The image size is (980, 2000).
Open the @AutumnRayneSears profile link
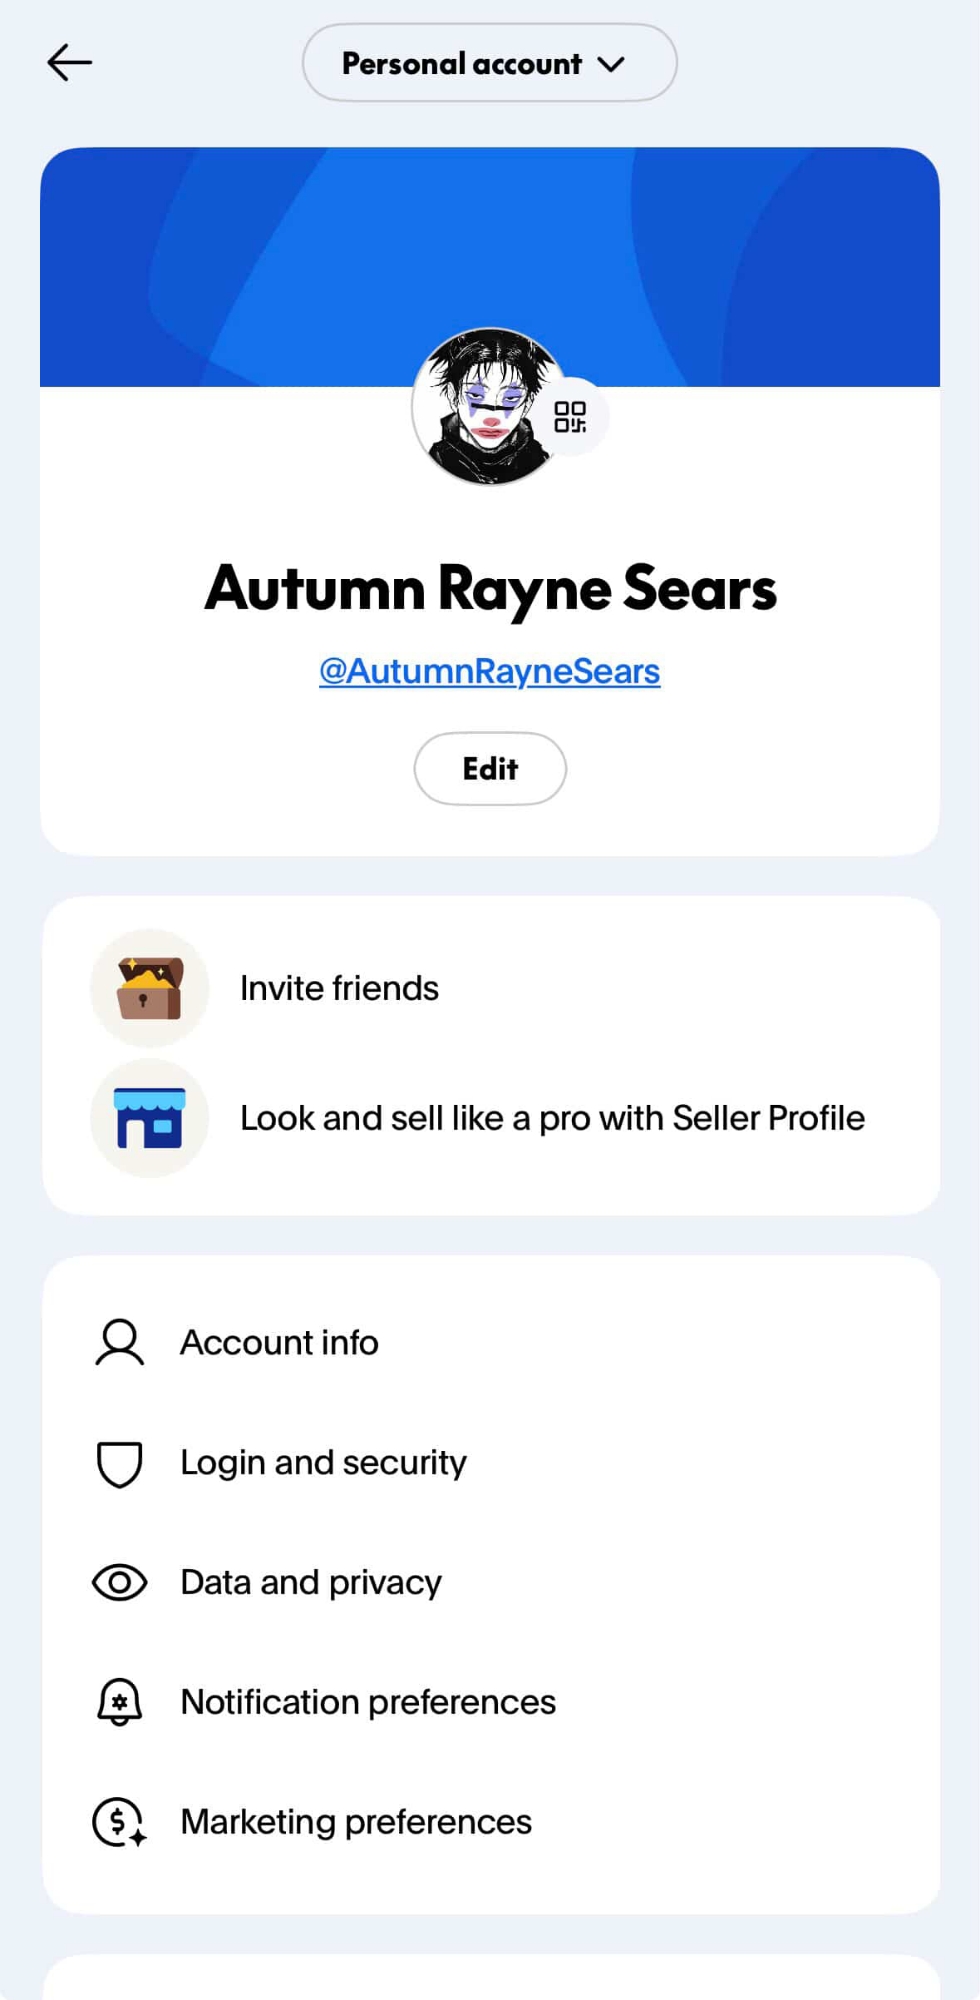point(489,671)
